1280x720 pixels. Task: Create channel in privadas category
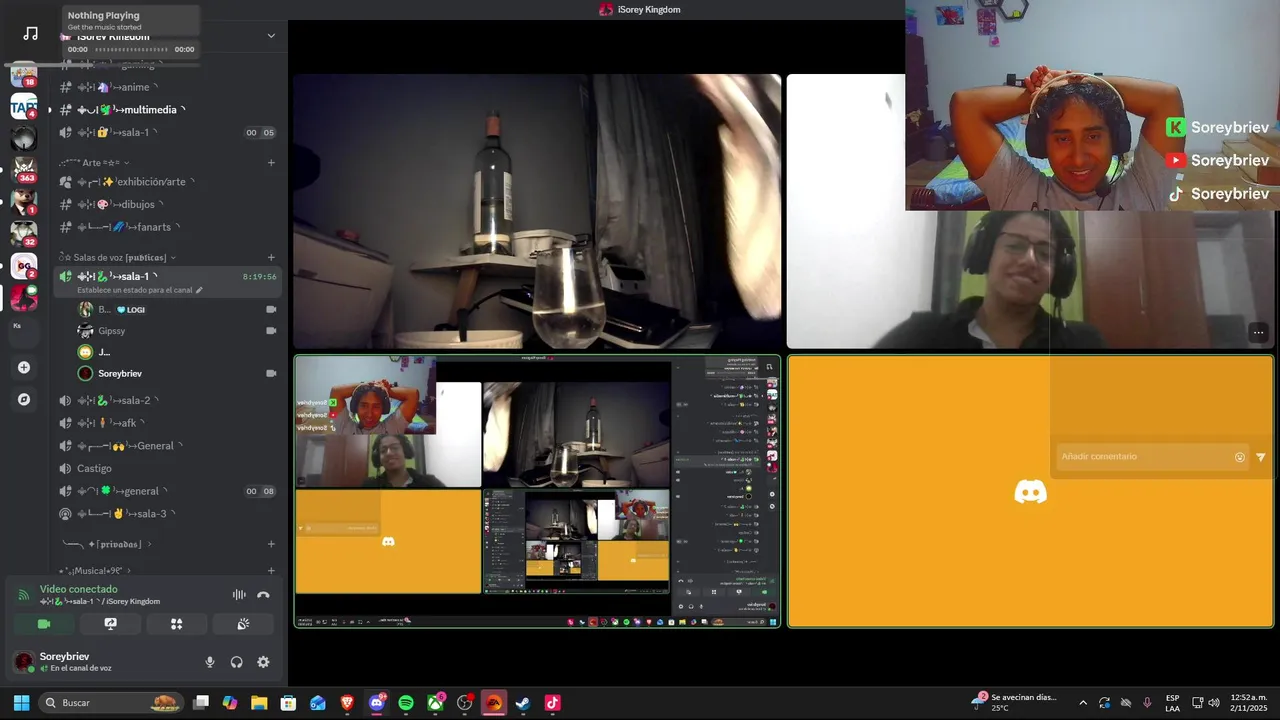click(271, 544)
